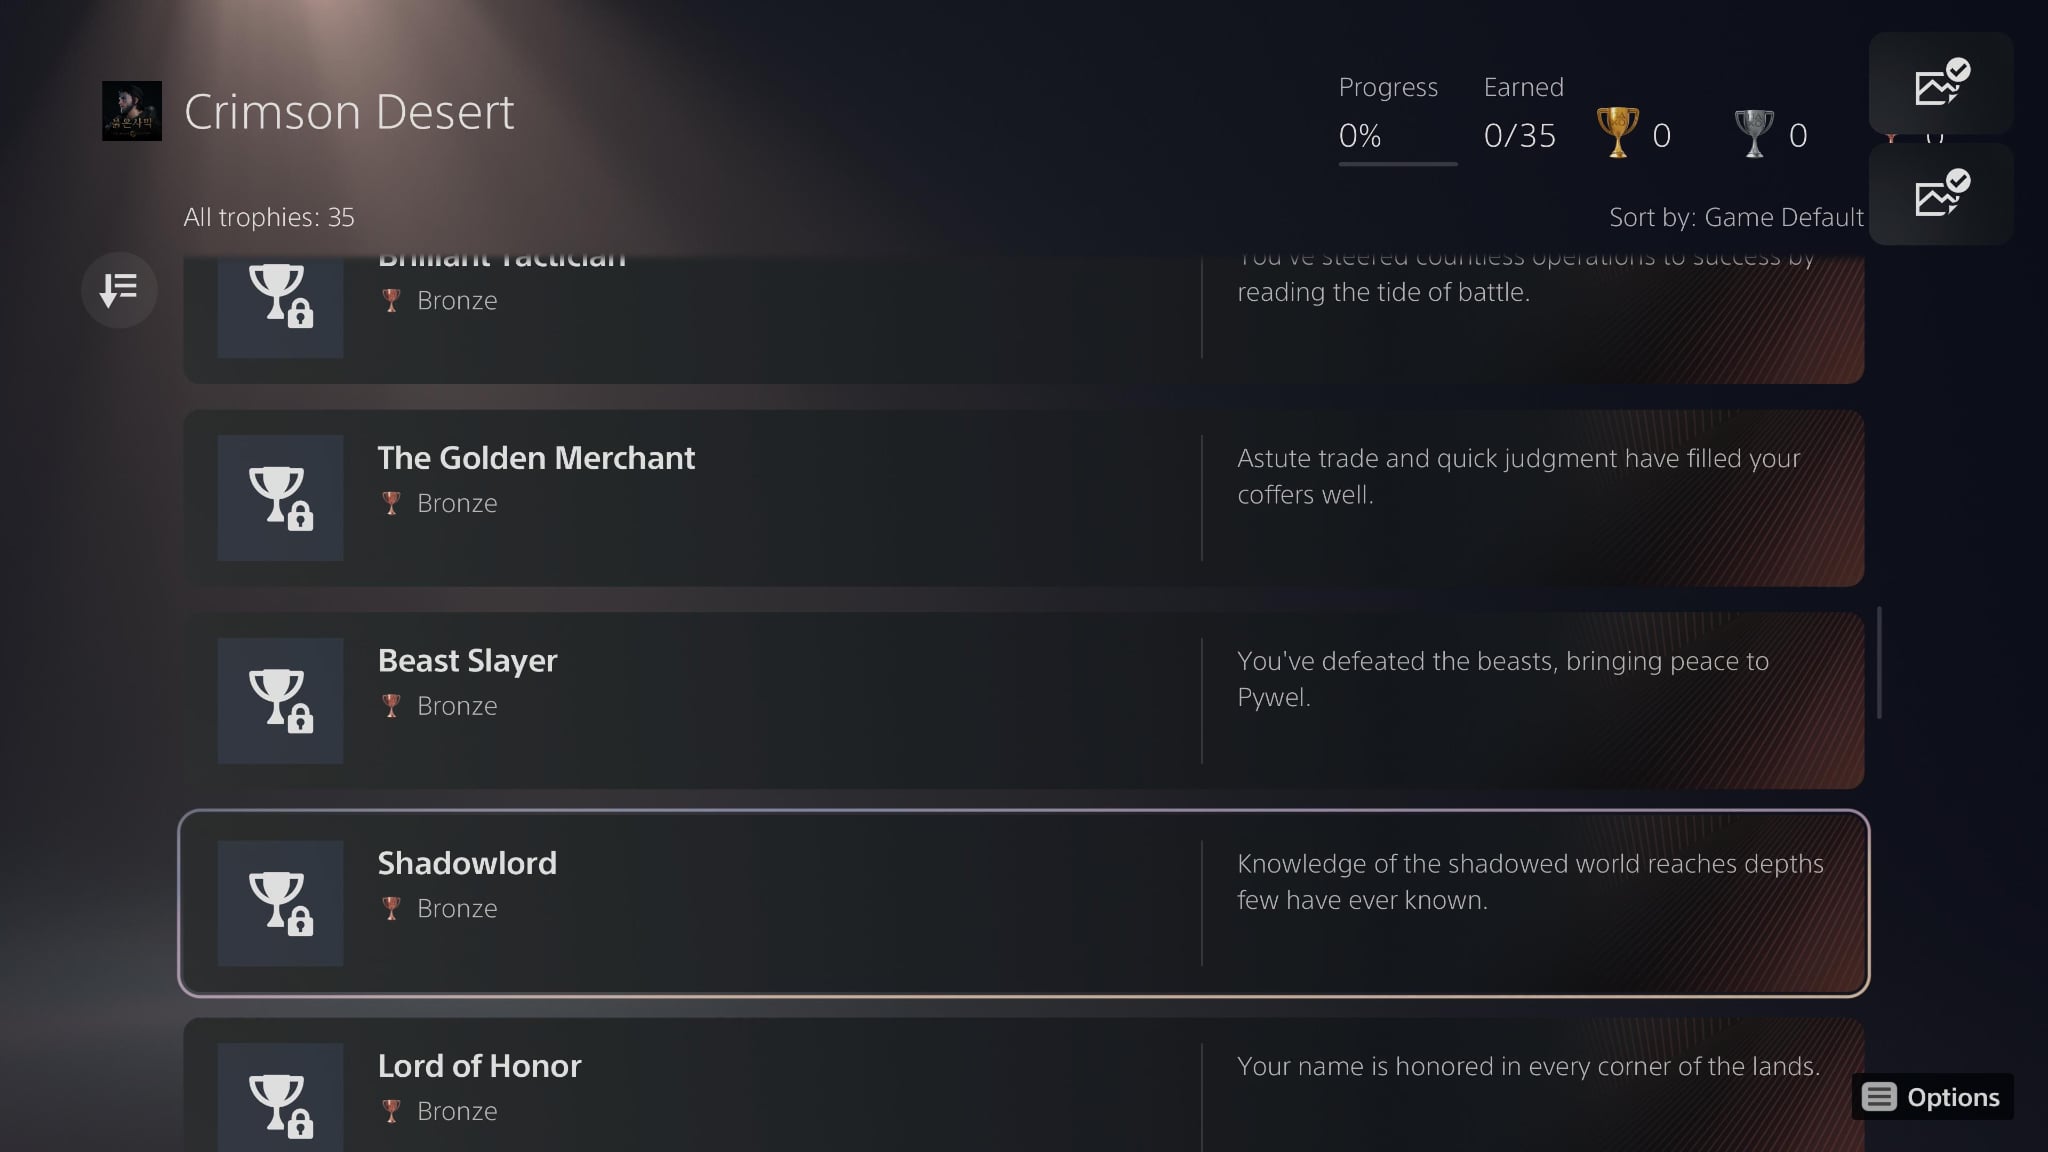
Task: Click the Lord of Honor trophy icon
Action: click(280, 1100)
